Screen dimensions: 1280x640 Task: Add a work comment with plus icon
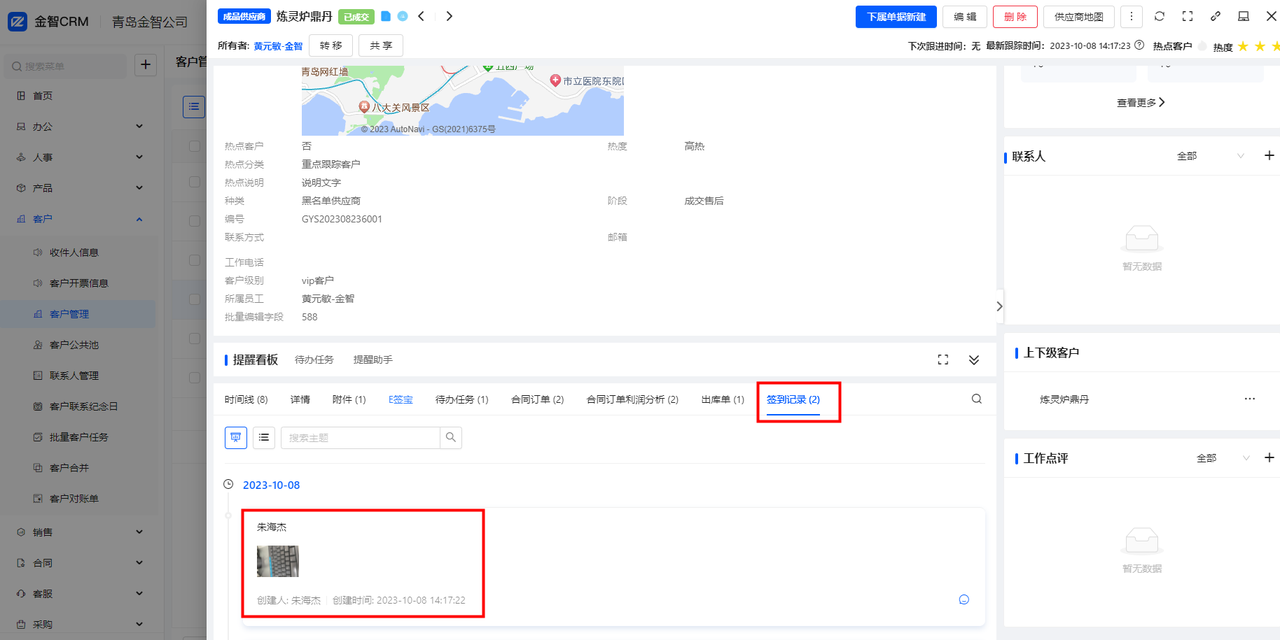pos(1269,458)
